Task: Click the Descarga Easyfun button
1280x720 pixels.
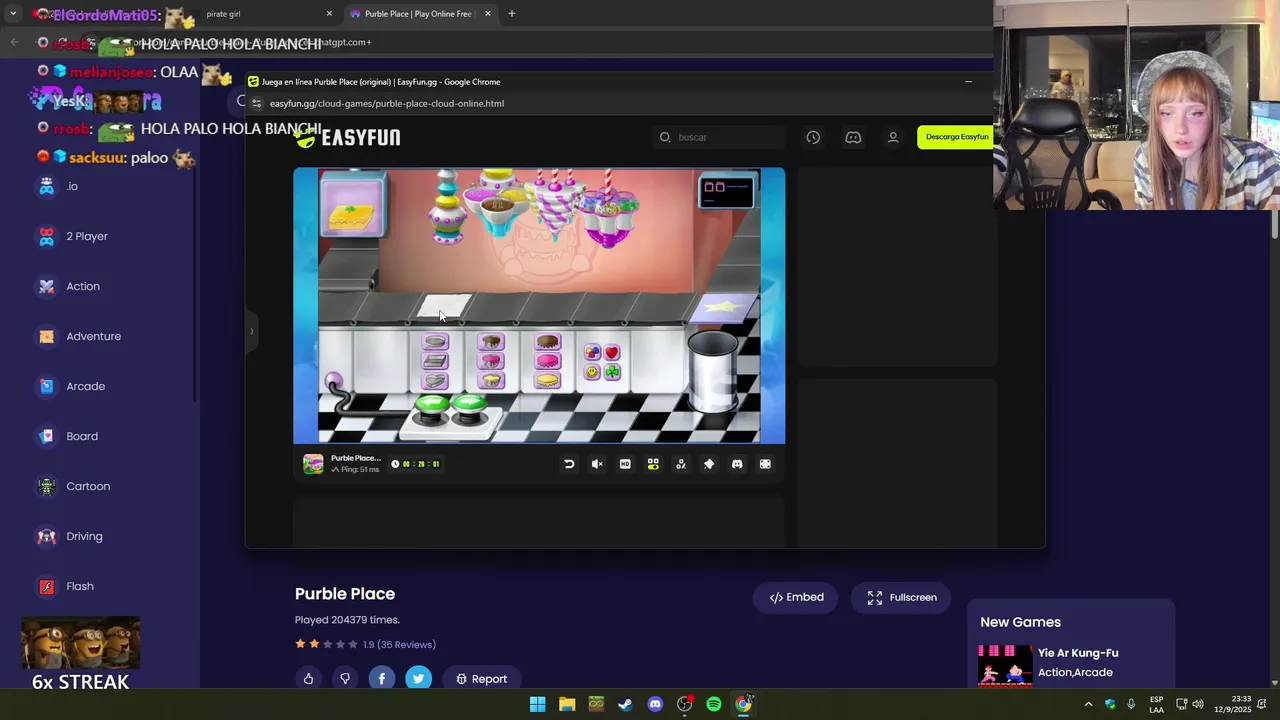Action: pos(957,137)
